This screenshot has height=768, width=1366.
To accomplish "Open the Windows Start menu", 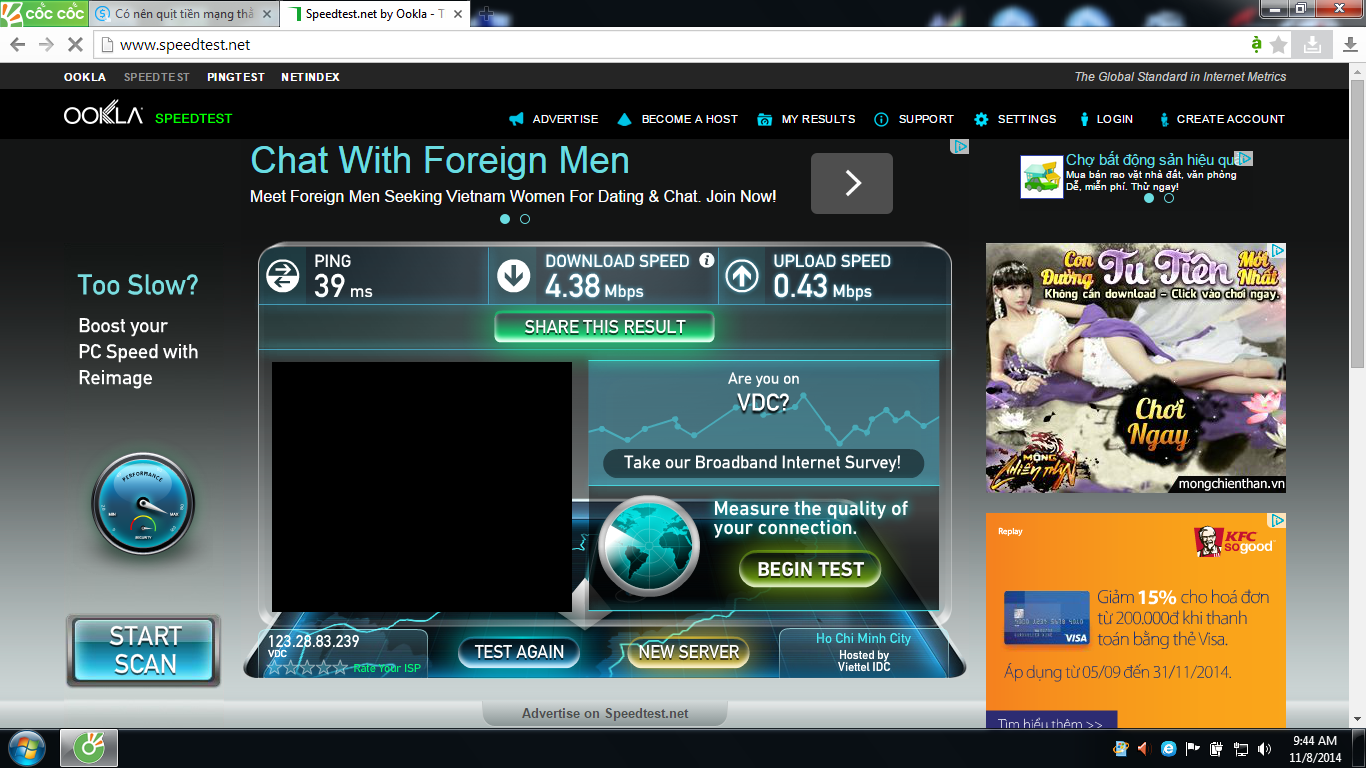I will [x=26, y=748].
